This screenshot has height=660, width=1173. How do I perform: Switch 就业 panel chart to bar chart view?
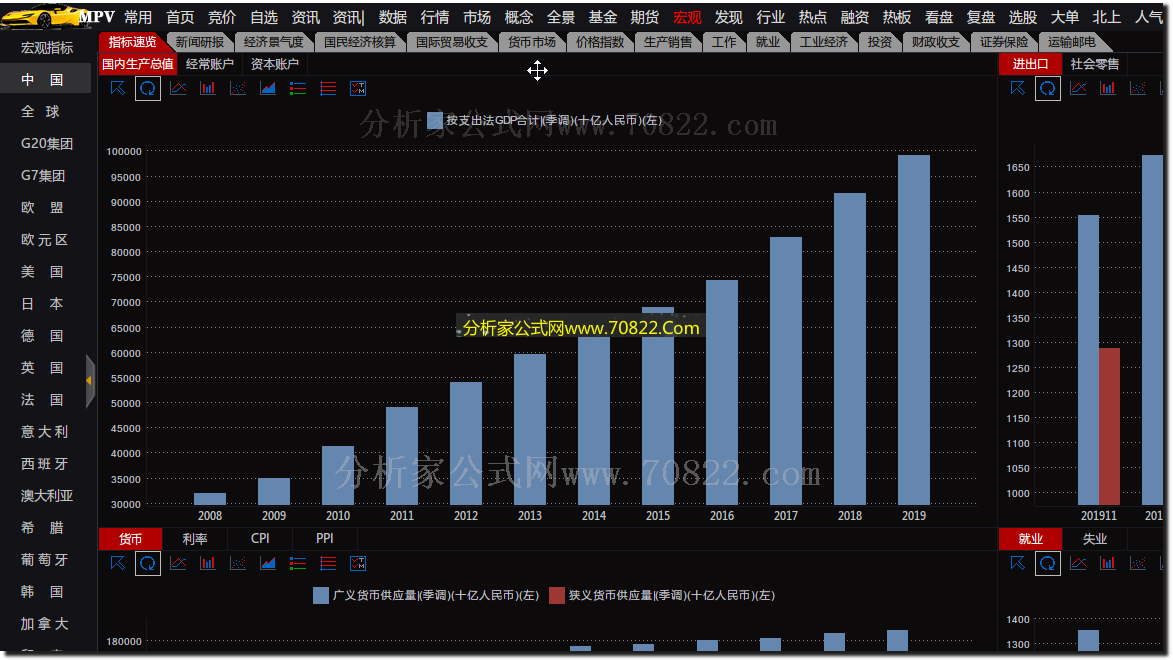point(1108,563)
